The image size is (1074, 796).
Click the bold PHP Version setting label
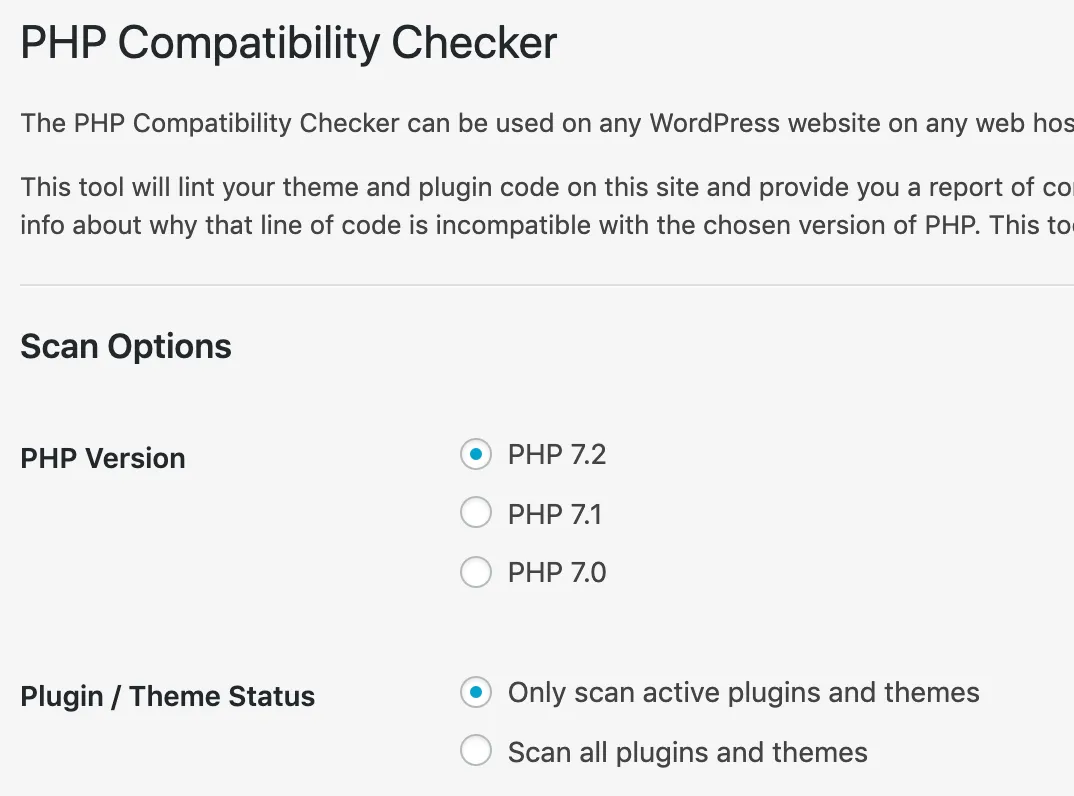103,458
